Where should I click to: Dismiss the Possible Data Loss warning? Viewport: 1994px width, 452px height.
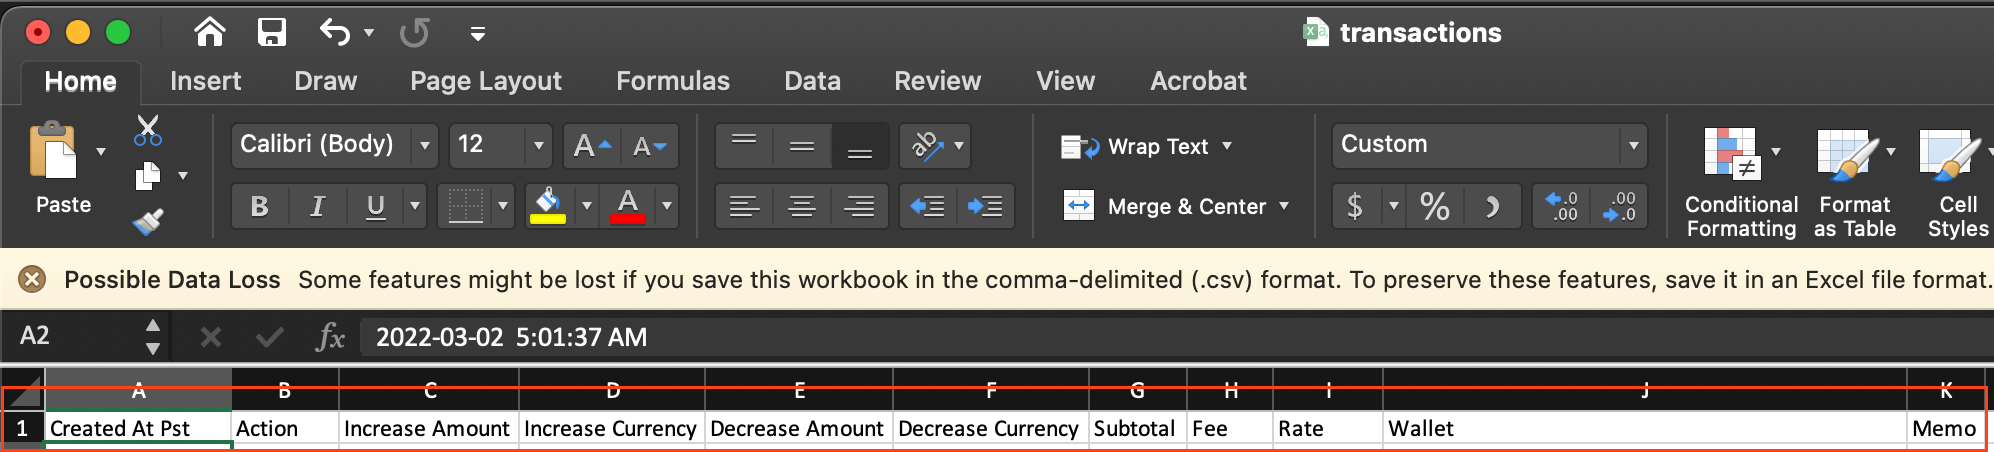coord(32,279)
